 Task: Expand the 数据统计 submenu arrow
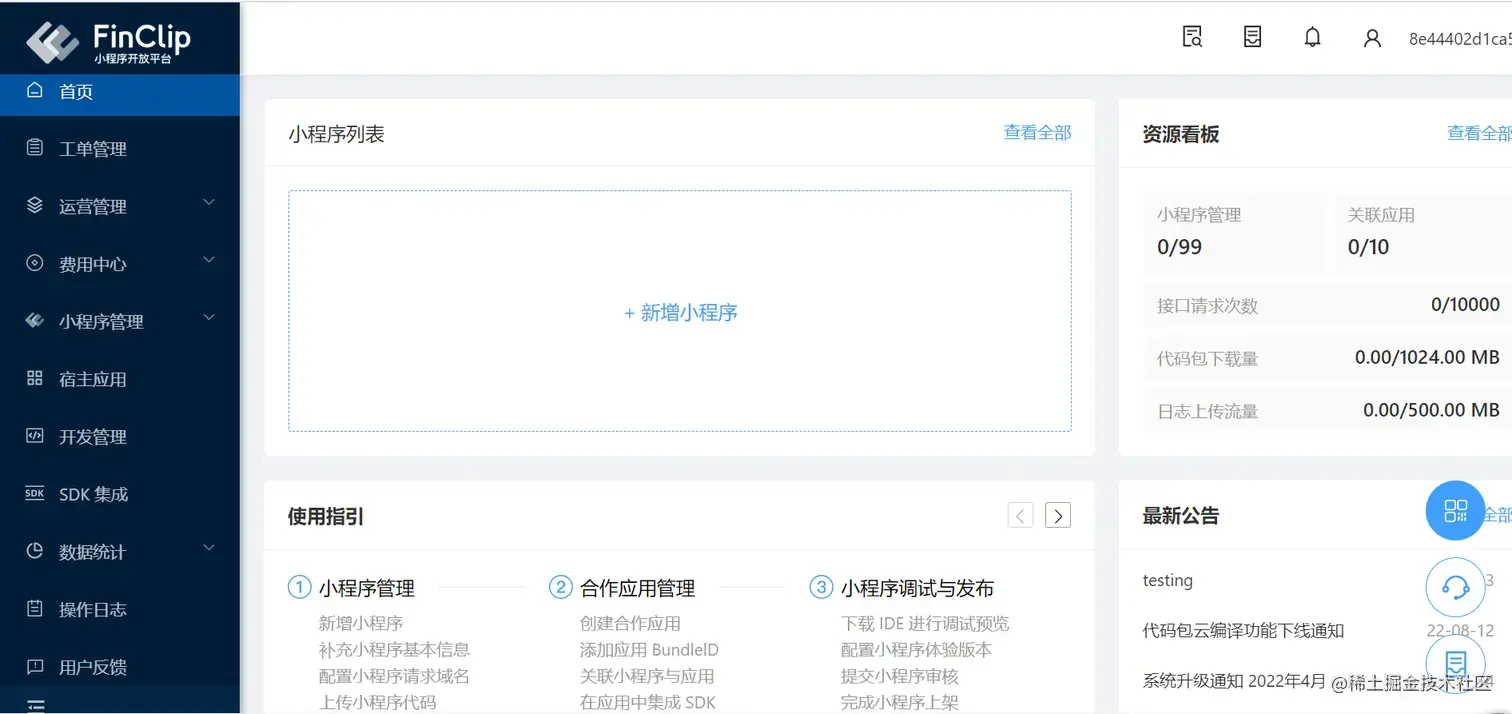point(209,548)
